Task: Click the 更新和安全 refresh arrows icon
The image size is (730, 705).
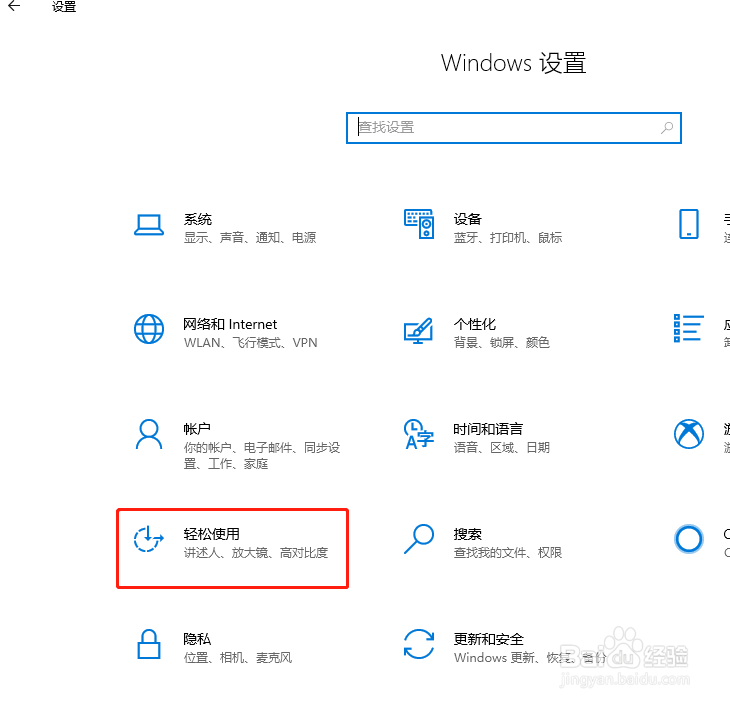Action: (419, 644)
